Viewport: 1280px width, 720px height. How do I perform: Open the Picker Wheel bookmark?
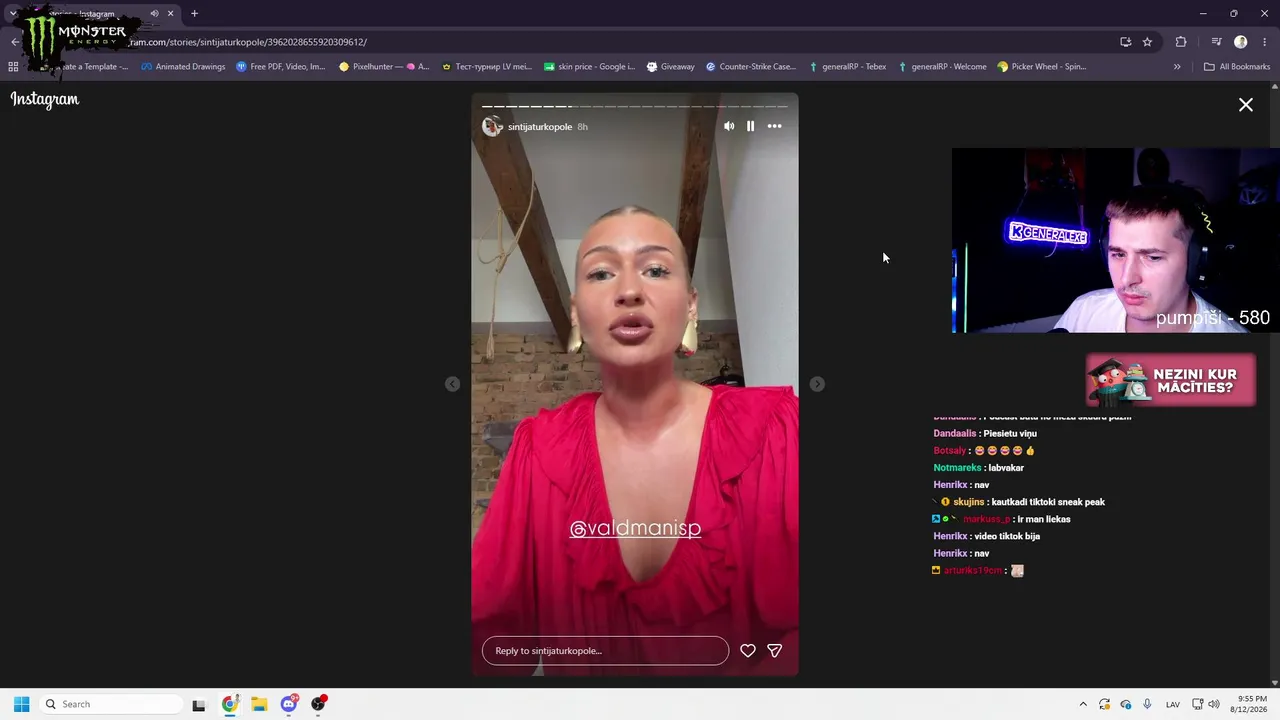[1042, 67]
